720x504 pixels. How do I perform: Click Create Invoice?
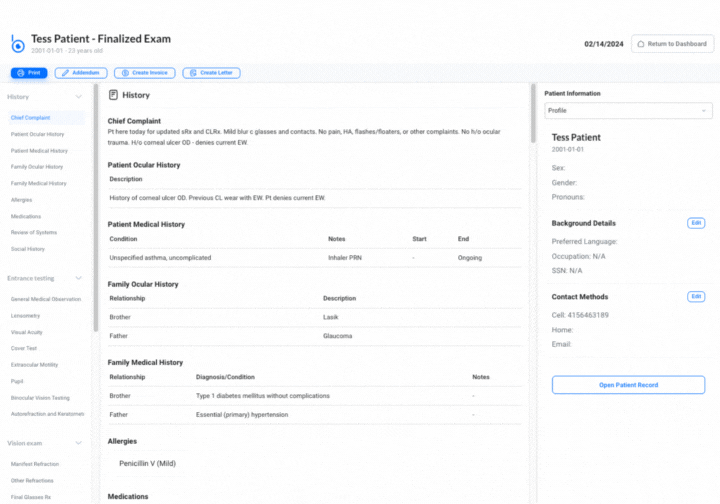145,73
